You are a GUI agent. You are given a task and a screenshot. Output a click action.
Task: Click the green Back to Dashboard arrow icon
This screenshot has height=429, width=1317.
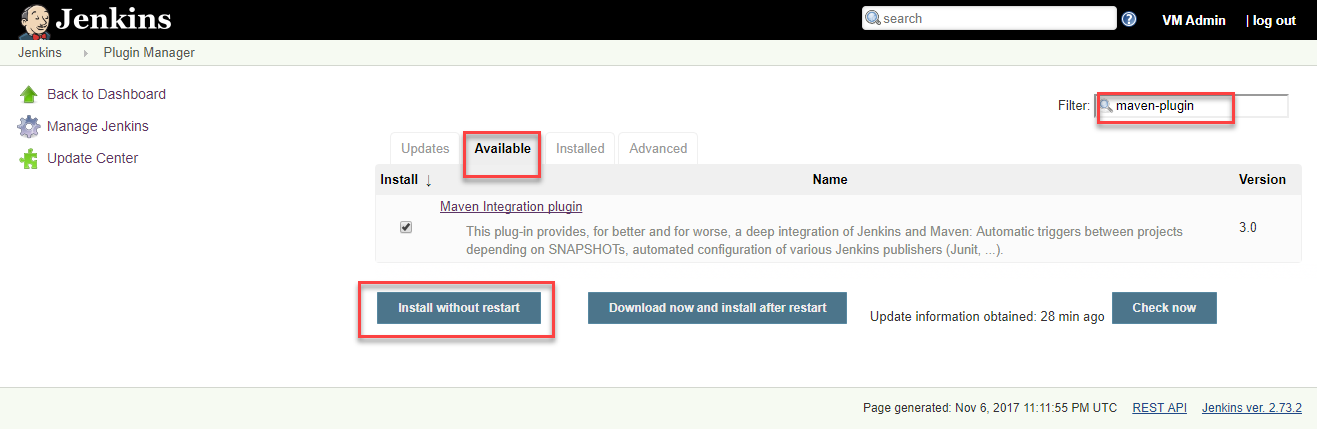29,95
